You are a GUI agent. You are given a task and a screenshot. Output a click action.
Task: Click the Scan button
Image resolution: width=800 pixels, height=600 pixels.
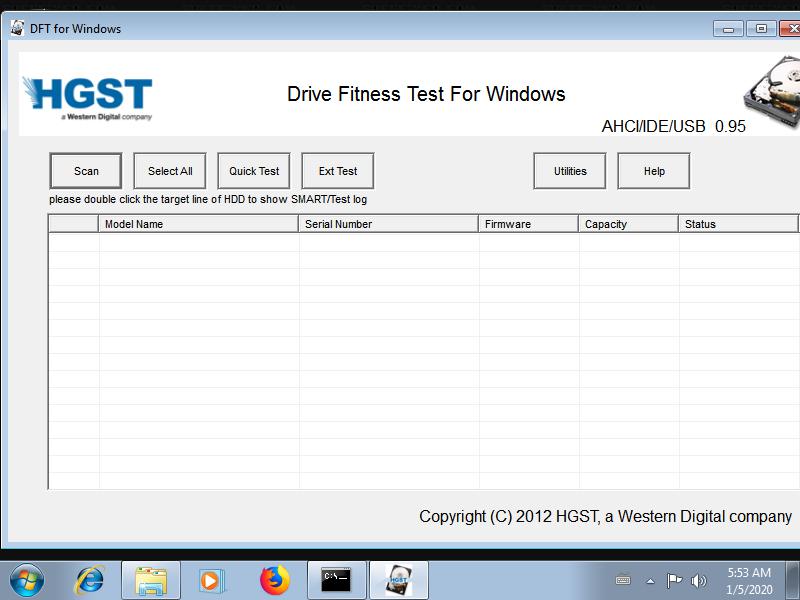click(86, 171)
